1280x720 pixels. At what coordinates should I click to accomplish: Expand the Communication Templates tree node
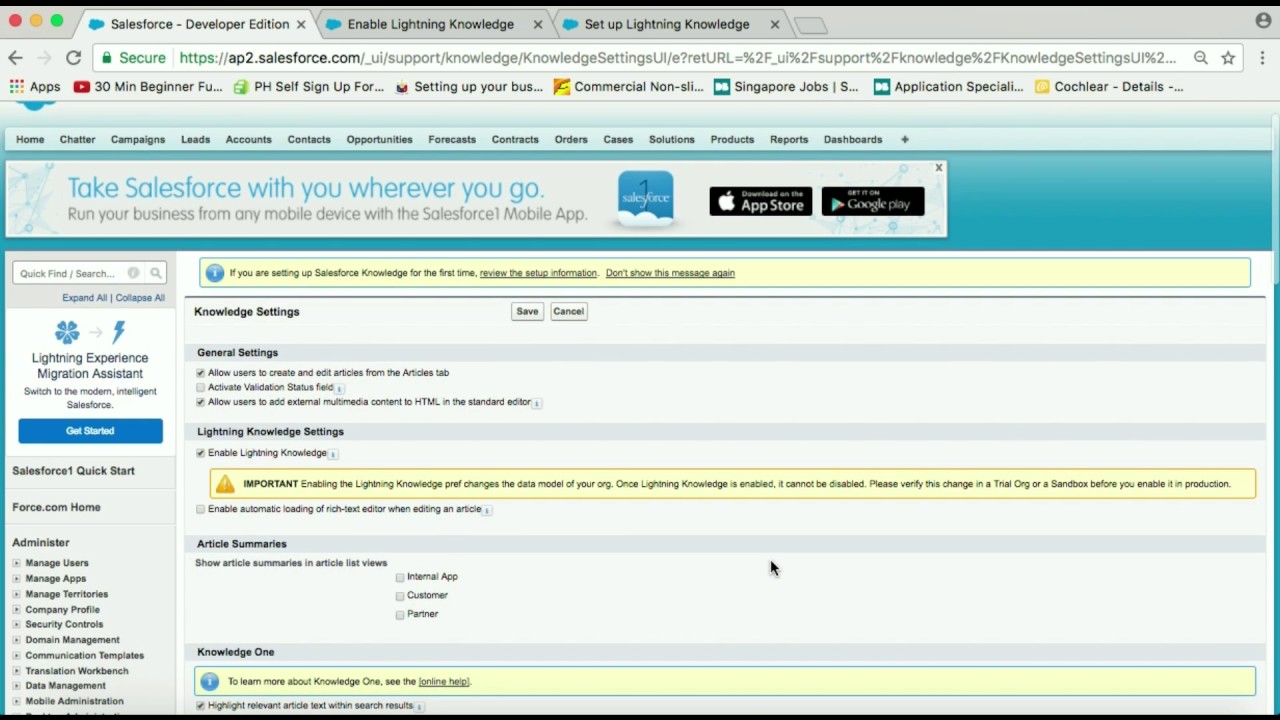(16, 656)
